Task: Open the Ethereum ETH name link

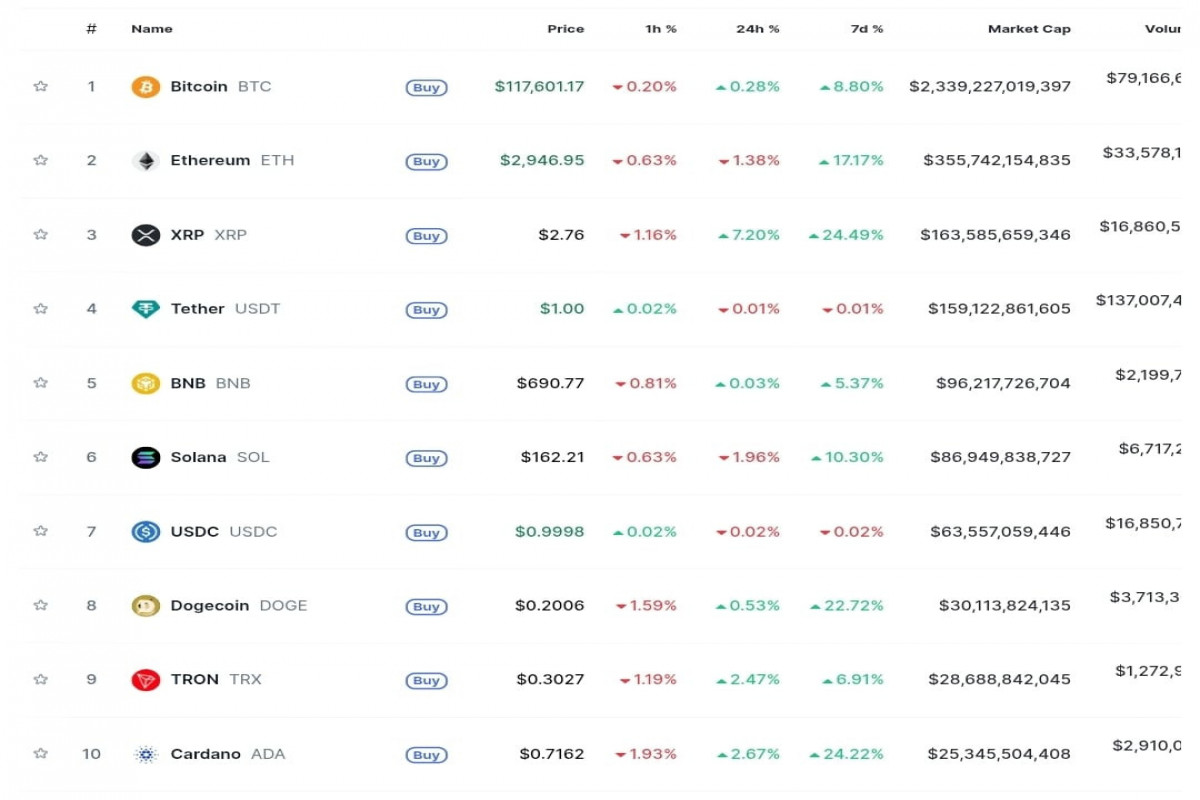Action: pyautogui.click(x=232, y=160)
